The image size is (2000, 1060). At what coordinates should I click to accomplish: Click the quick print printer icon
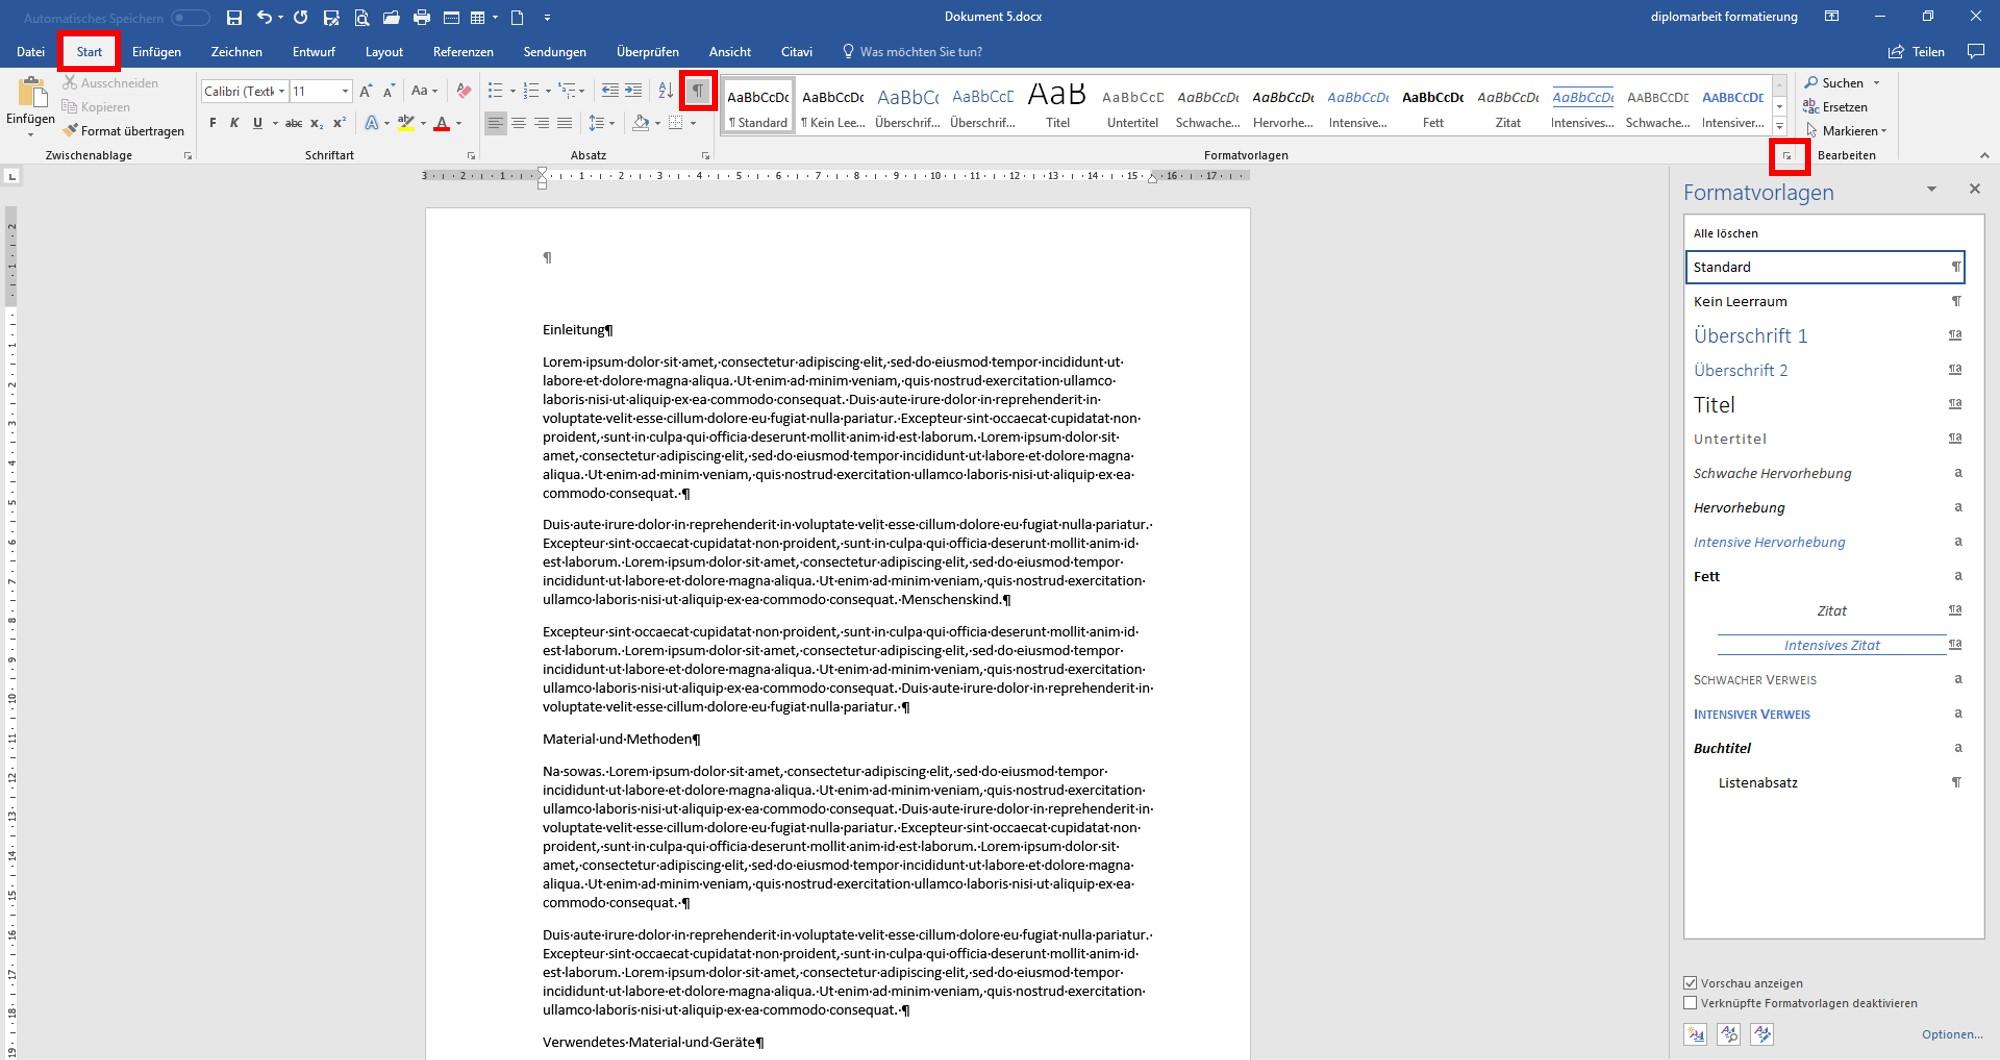tap(421, 17)
